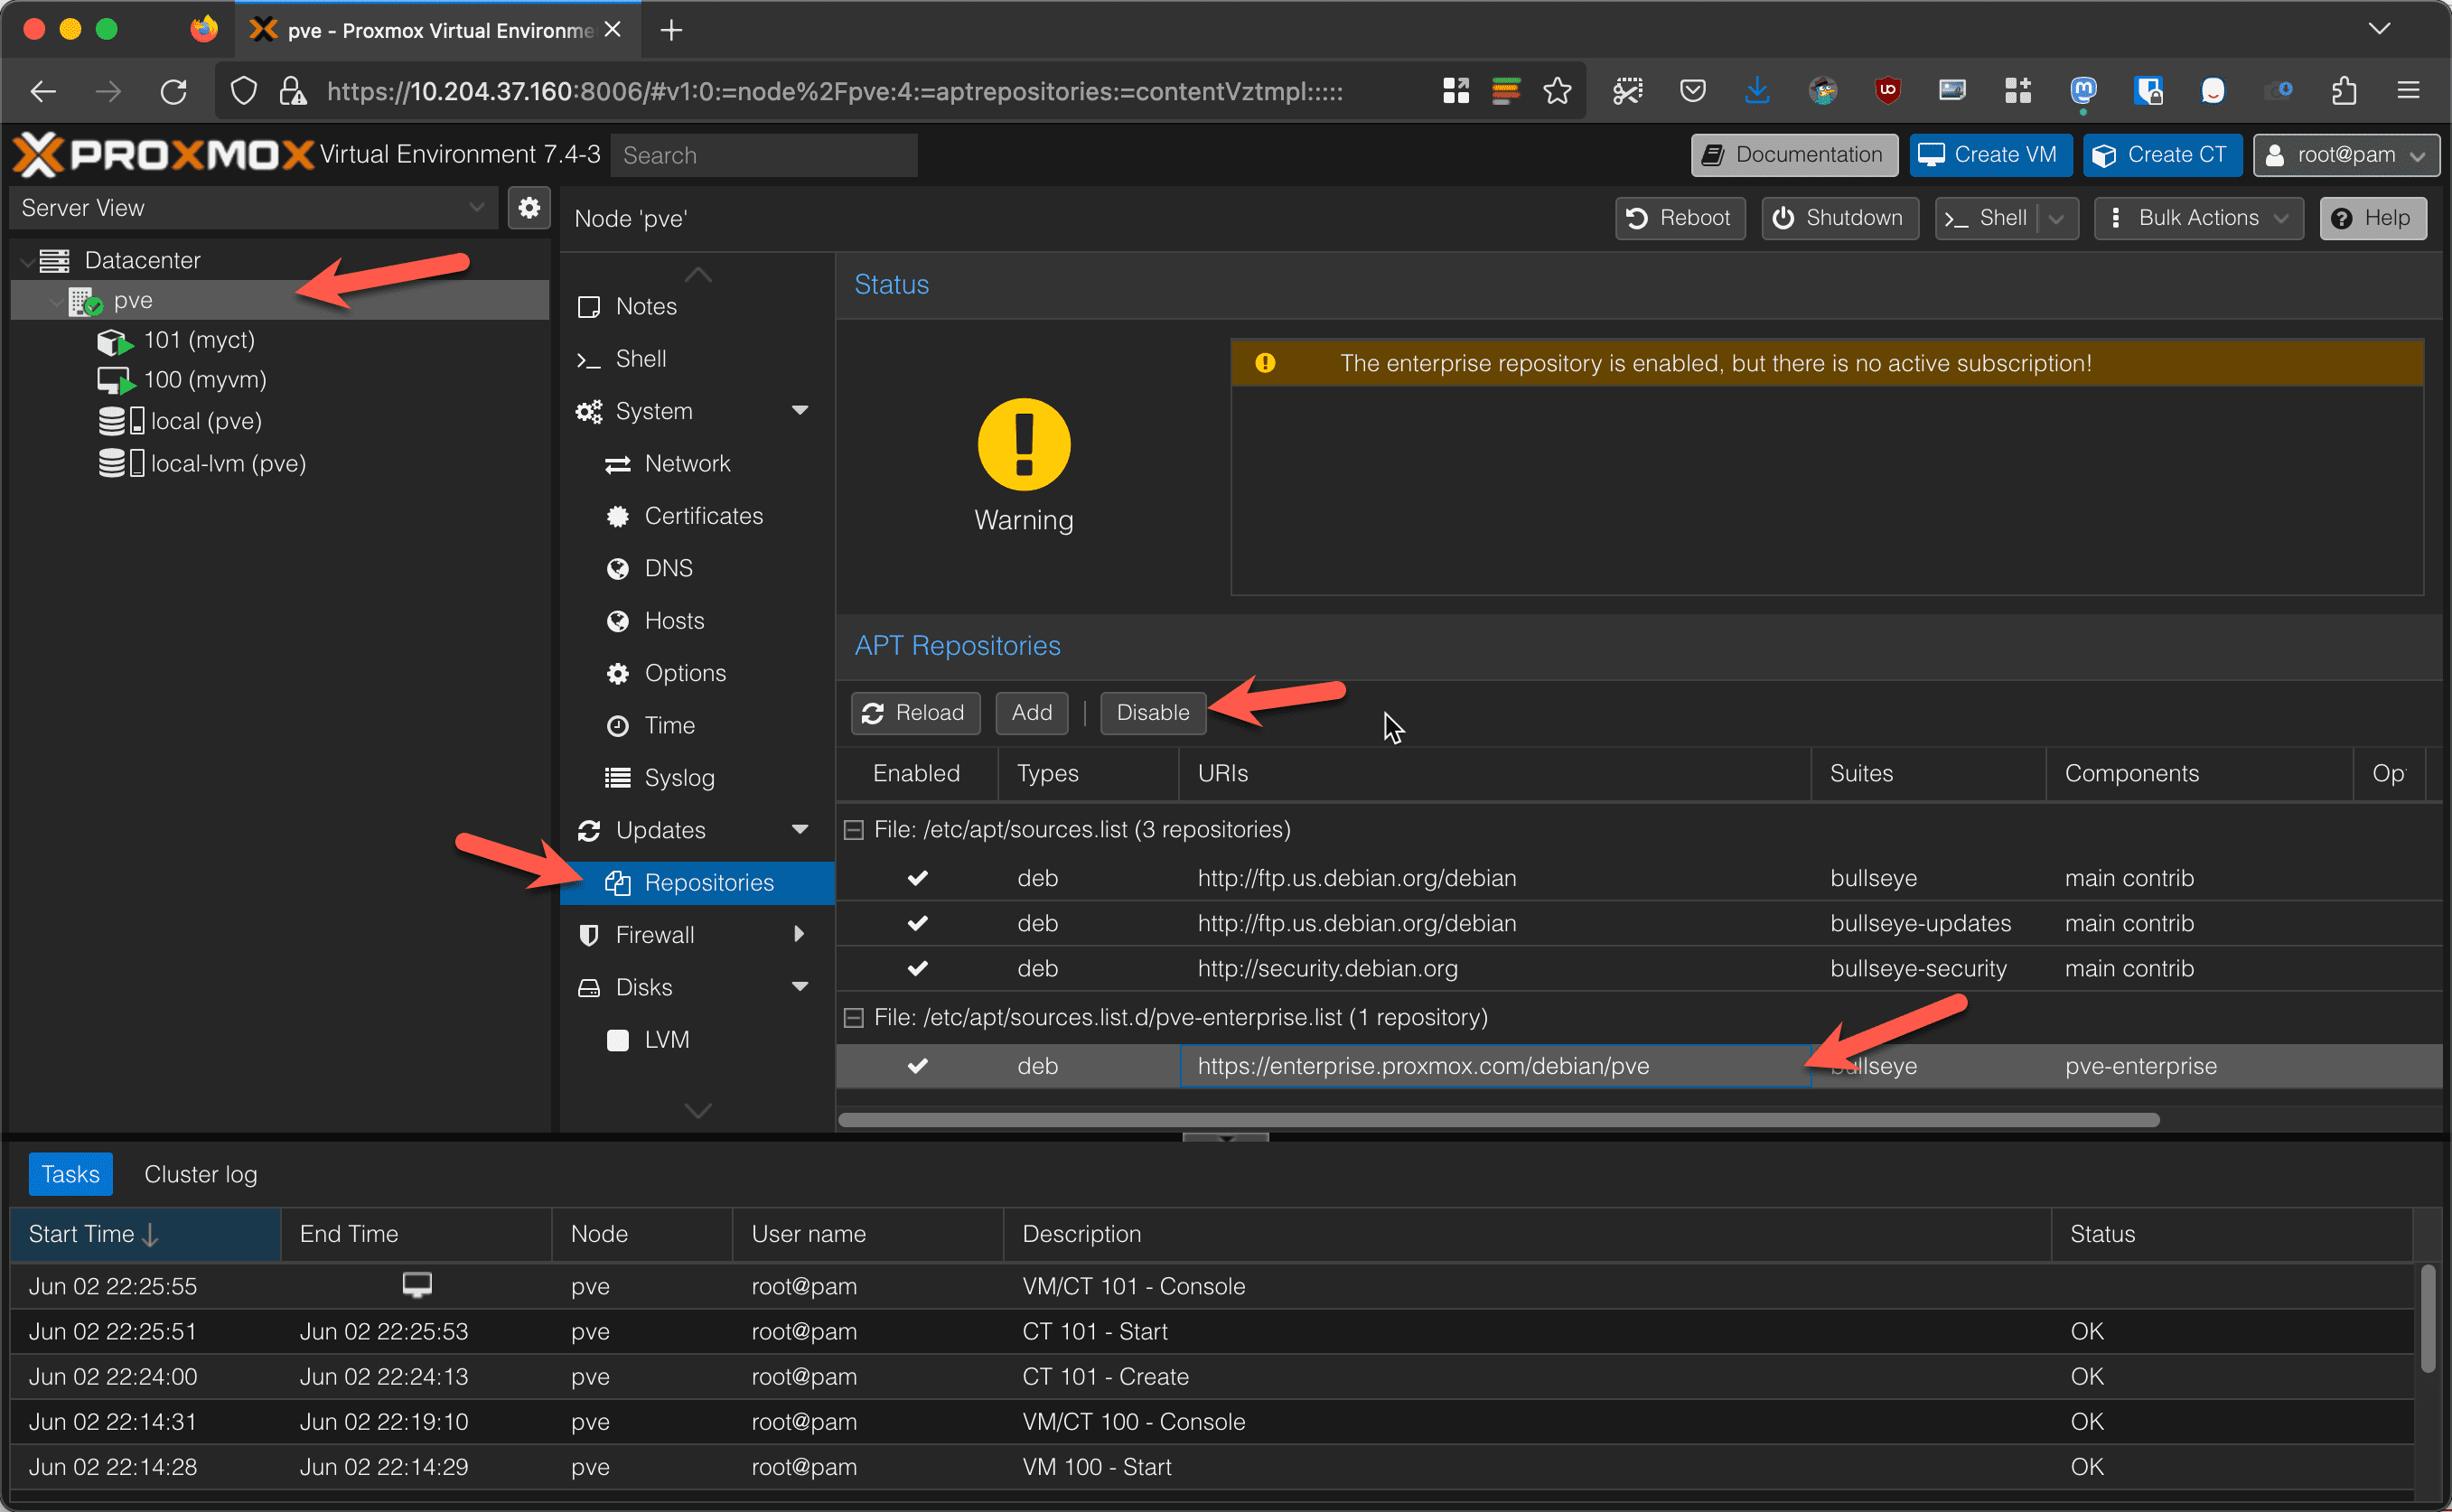
Task: Switch to the Cluster log tab
Action: coord(200,1174)
